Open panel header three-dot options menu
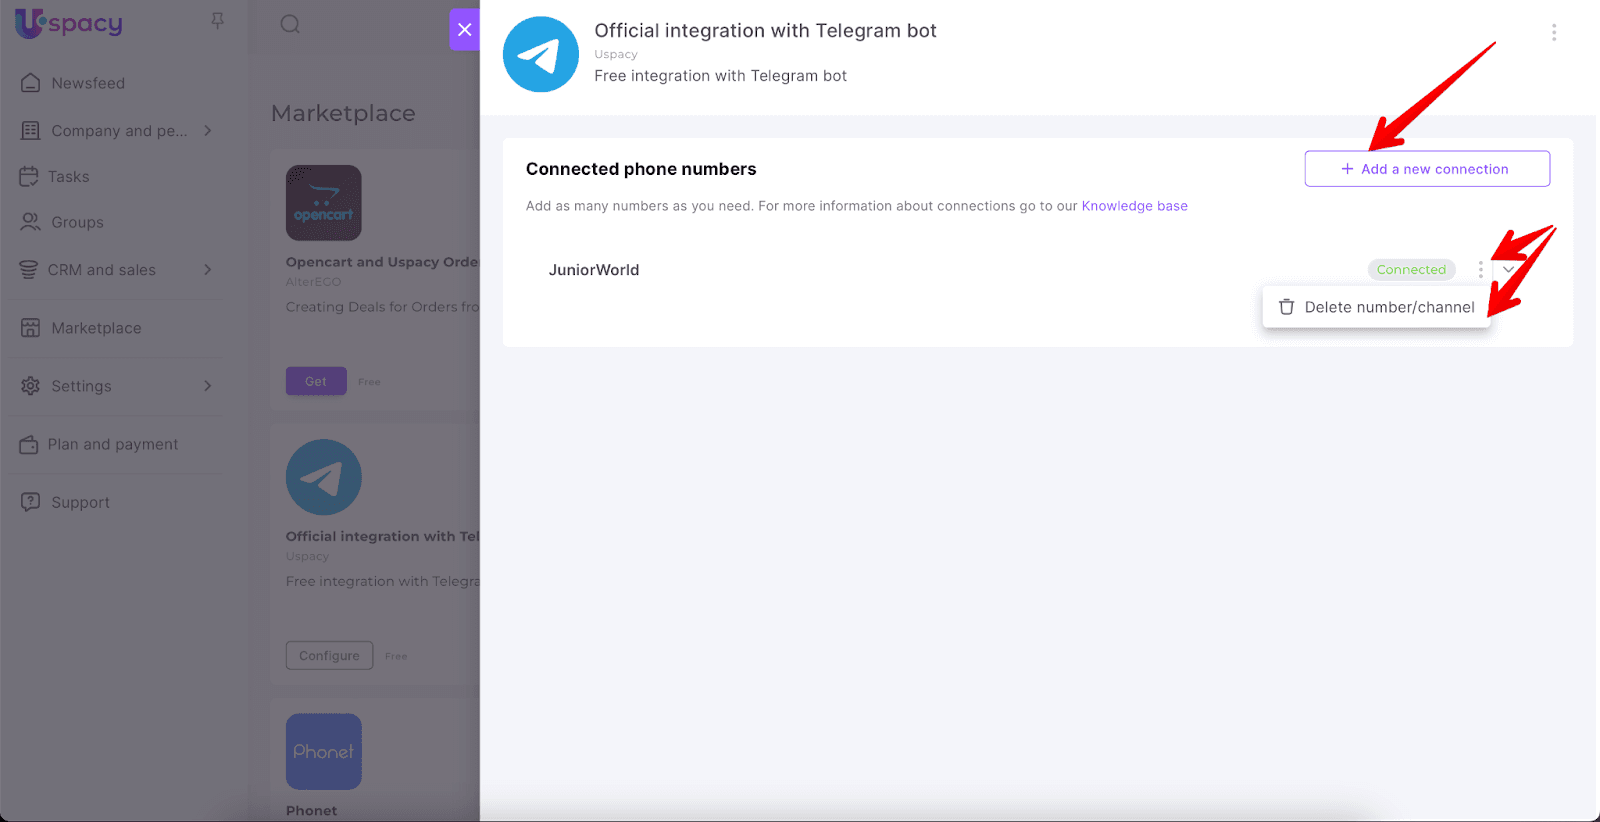The width and height of the screenshot is (1600, 822). [x=1553, y=32]
